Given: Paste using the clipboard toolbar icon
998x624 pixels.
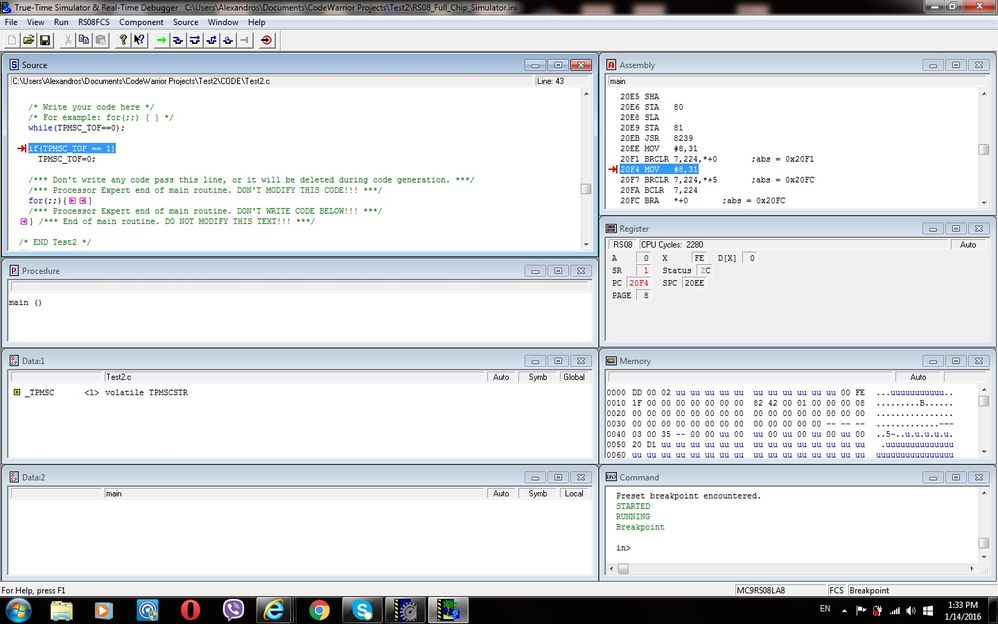Looking at the screenshot, I should 101,40.
